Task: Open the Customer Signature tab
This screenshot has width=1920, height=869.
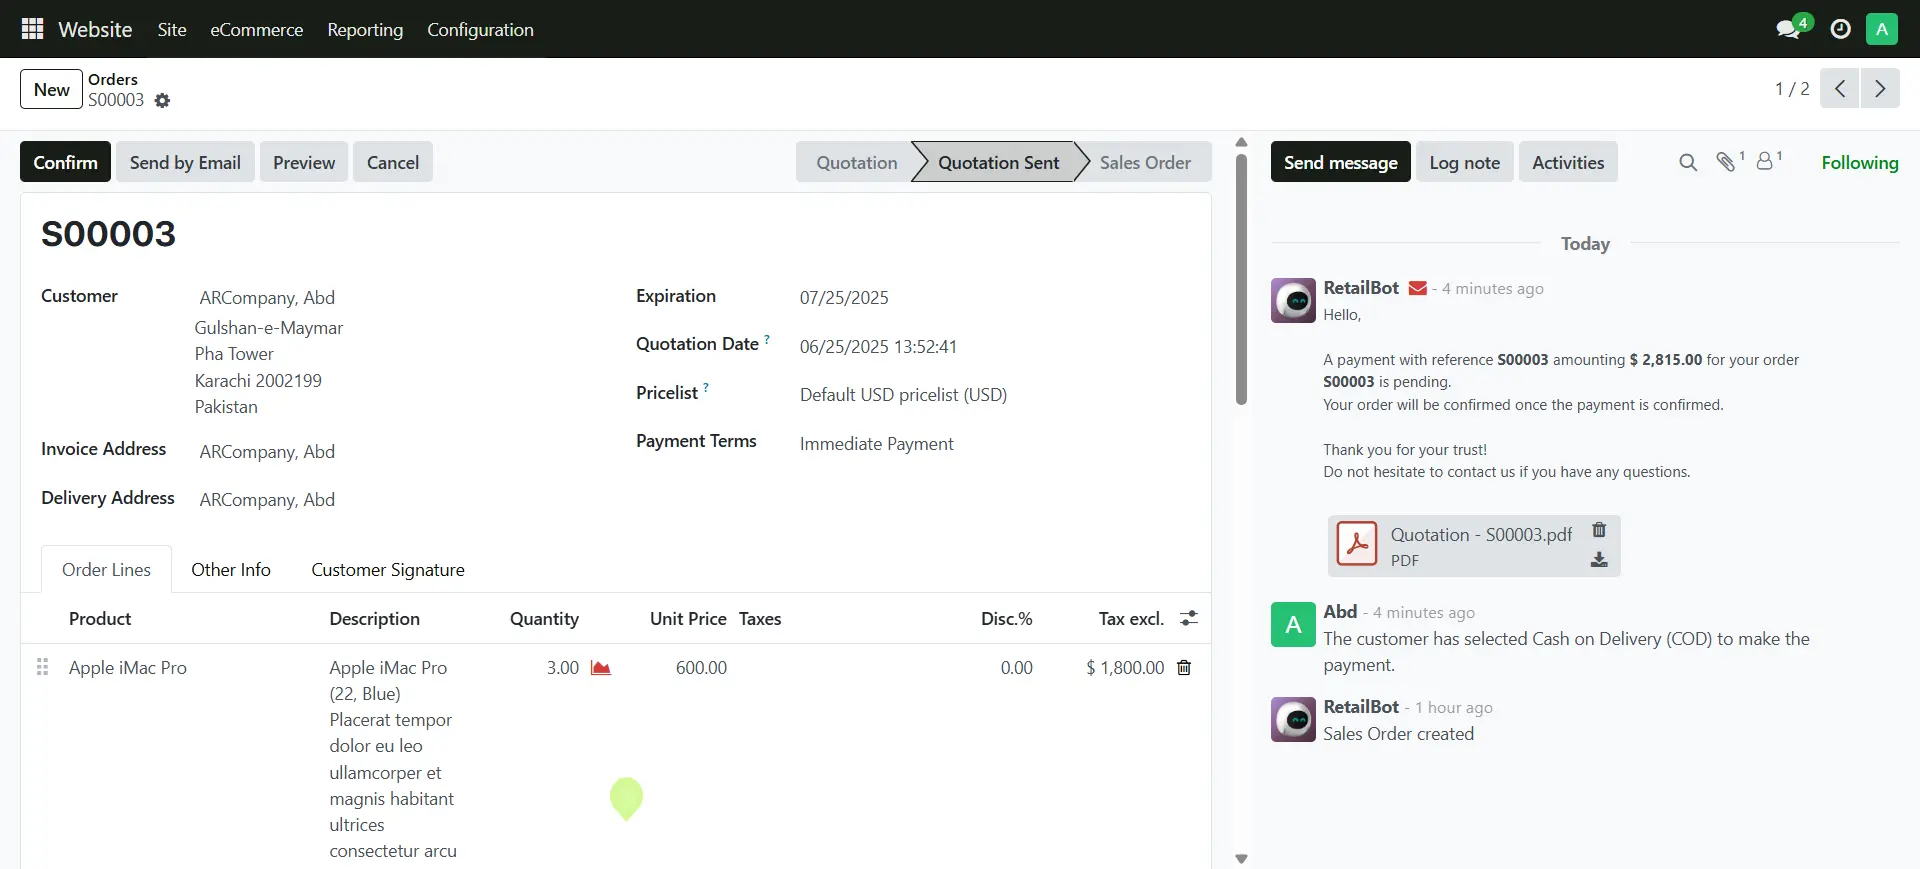Action: [388, 569]
